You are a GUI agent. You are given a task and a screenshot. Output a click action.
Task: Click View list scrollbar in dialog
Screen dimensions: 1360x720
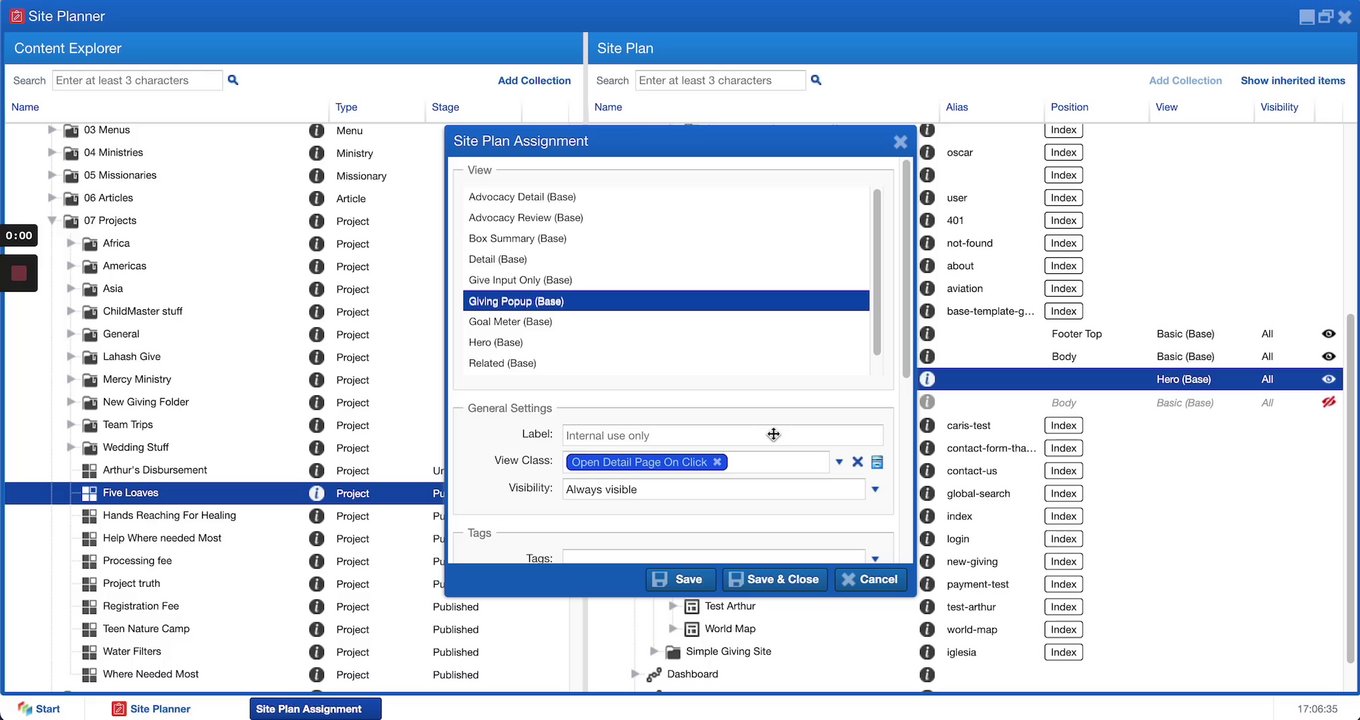pyautogui.click(x=877, y=272)
